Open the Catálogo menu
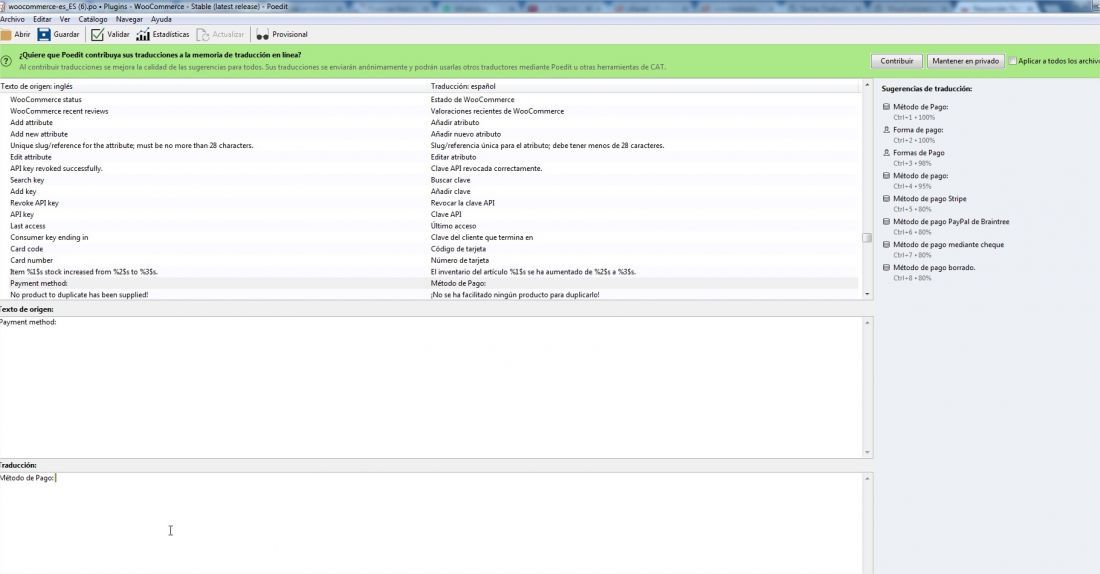Screen dimensions: 1100x574 (93, 20)
